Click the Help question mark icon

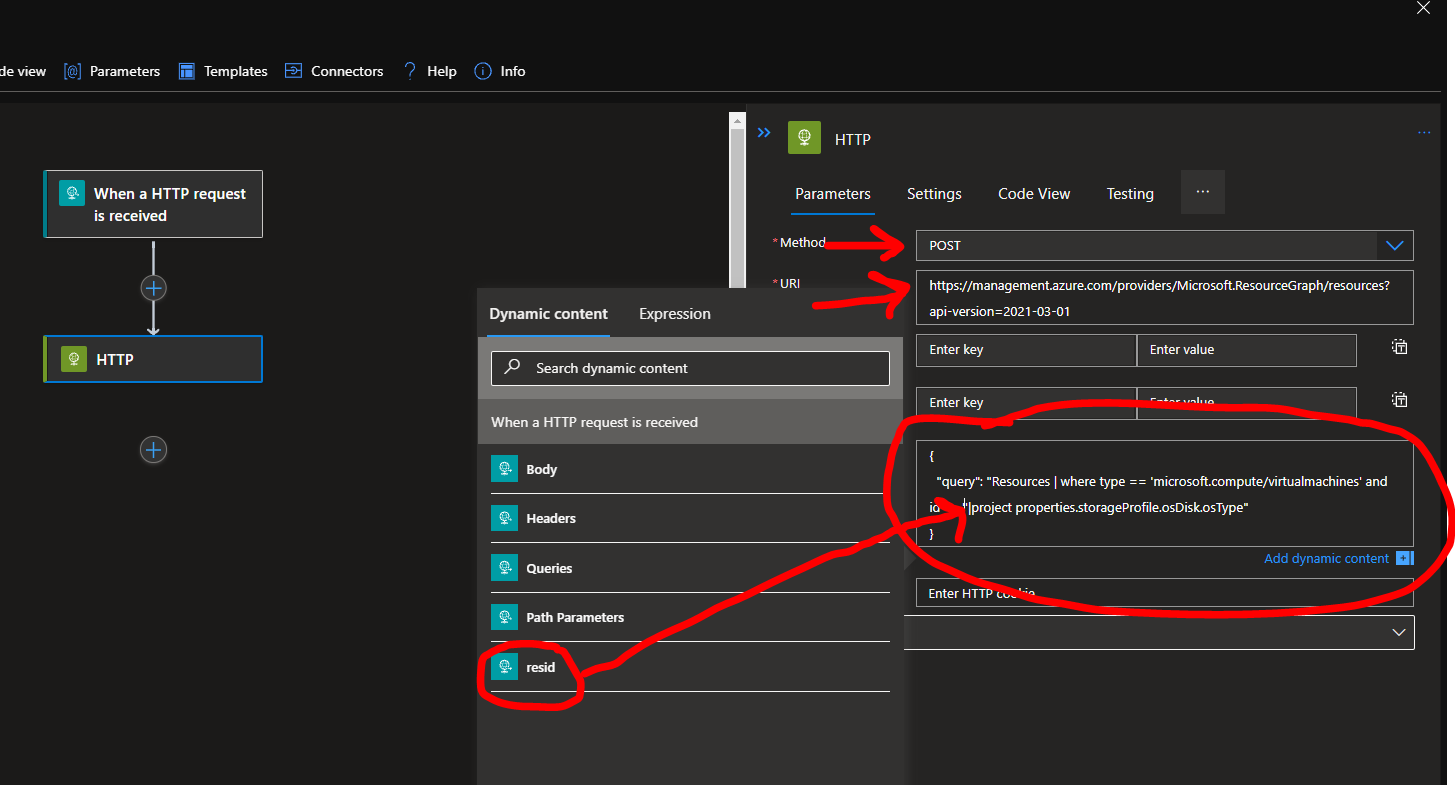coord(410,71)
